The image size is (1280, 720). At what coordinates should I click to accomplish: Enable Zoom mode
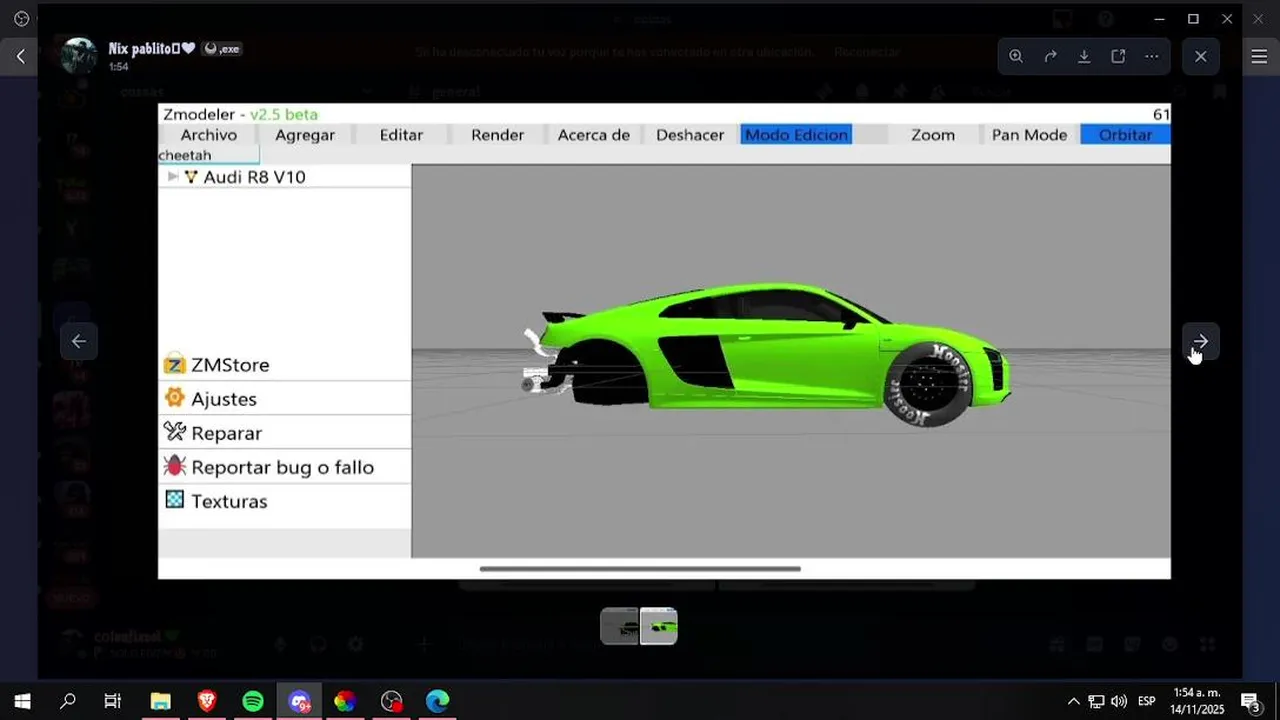(933, 135)
